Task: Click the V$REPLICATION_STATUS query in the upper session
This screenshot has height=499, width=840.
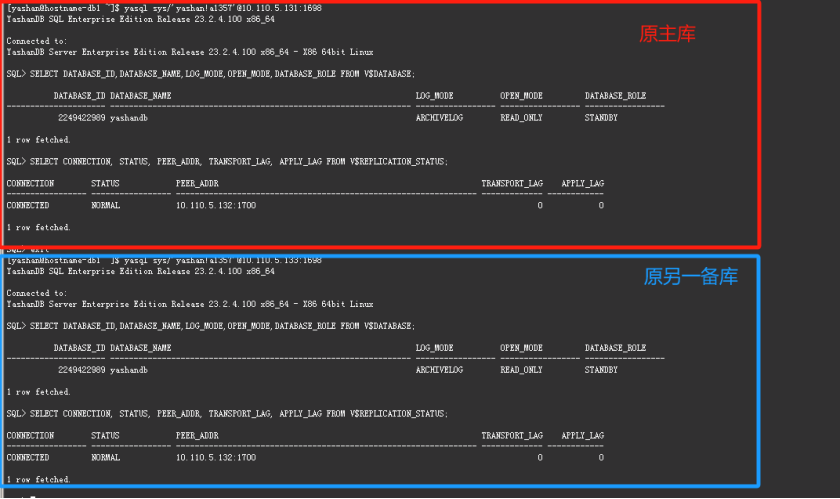Action: tap(239, 161)
